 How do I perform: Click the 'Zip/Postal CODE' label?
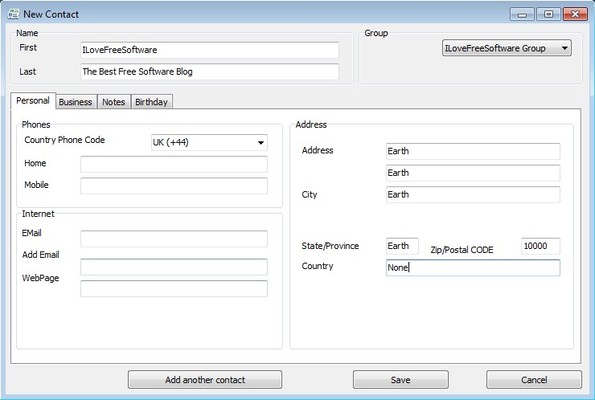point(462,250)
